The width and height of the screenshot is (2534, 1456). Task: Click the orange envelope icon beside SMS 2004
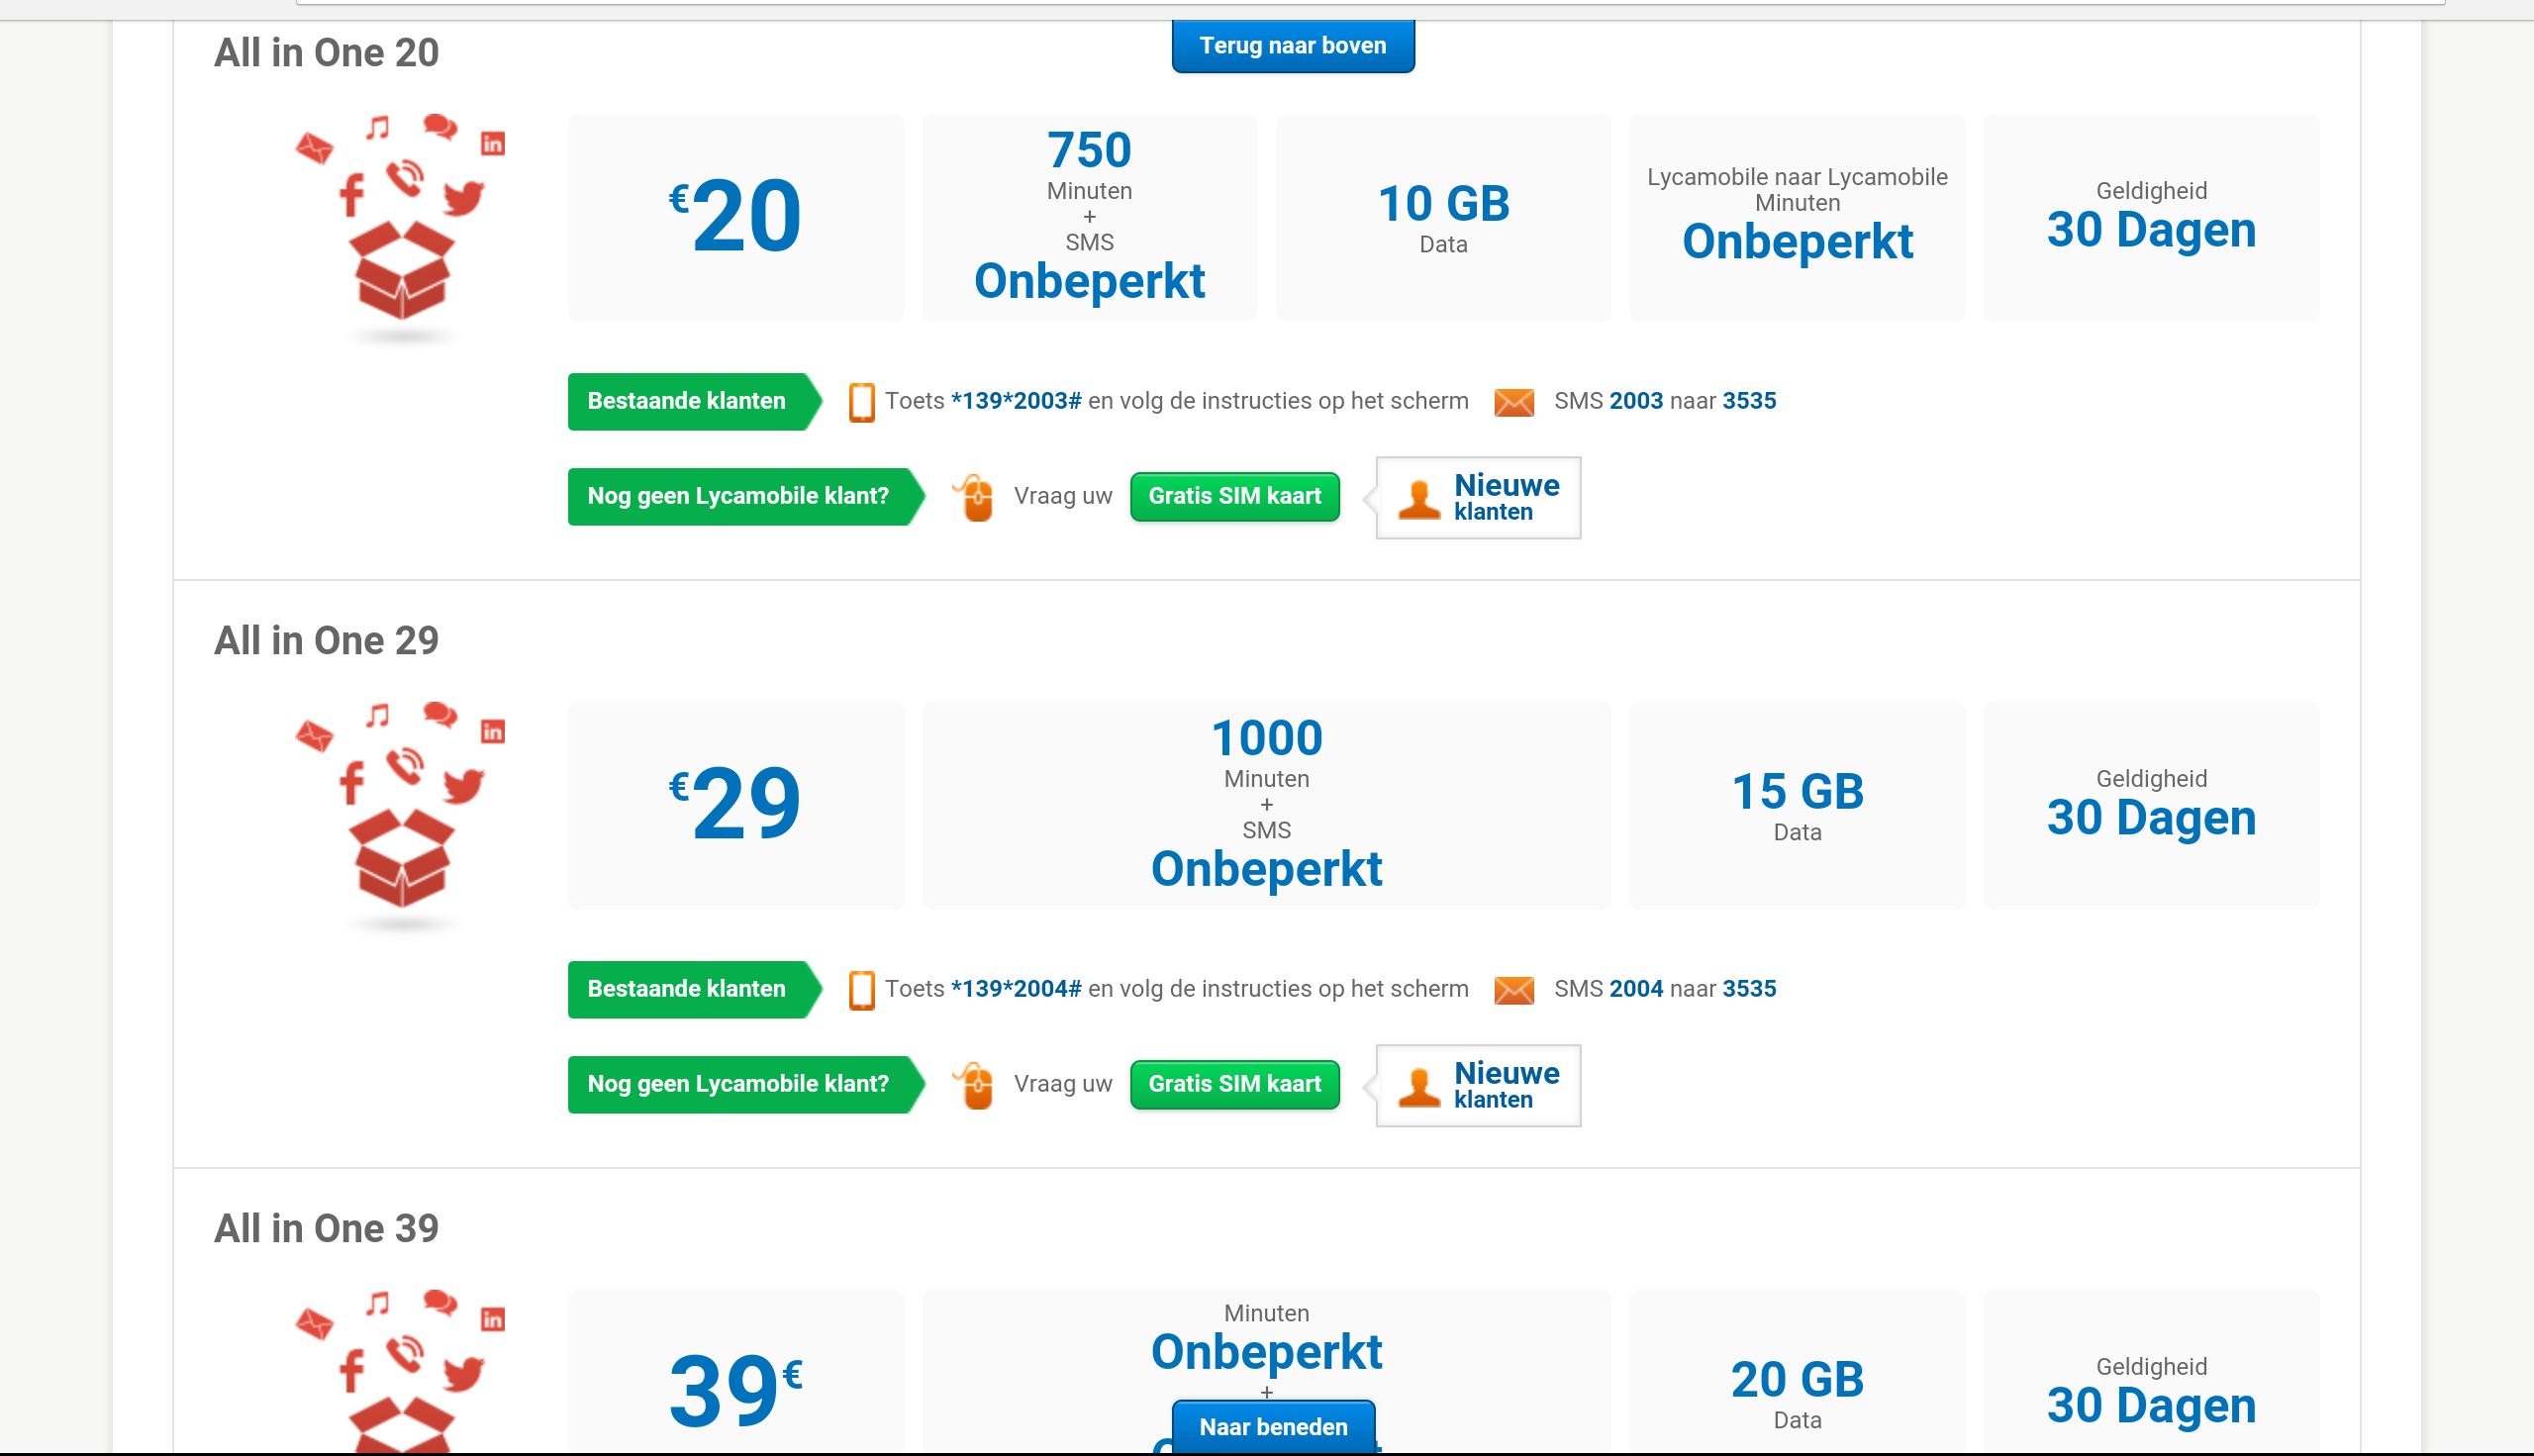1513,990
